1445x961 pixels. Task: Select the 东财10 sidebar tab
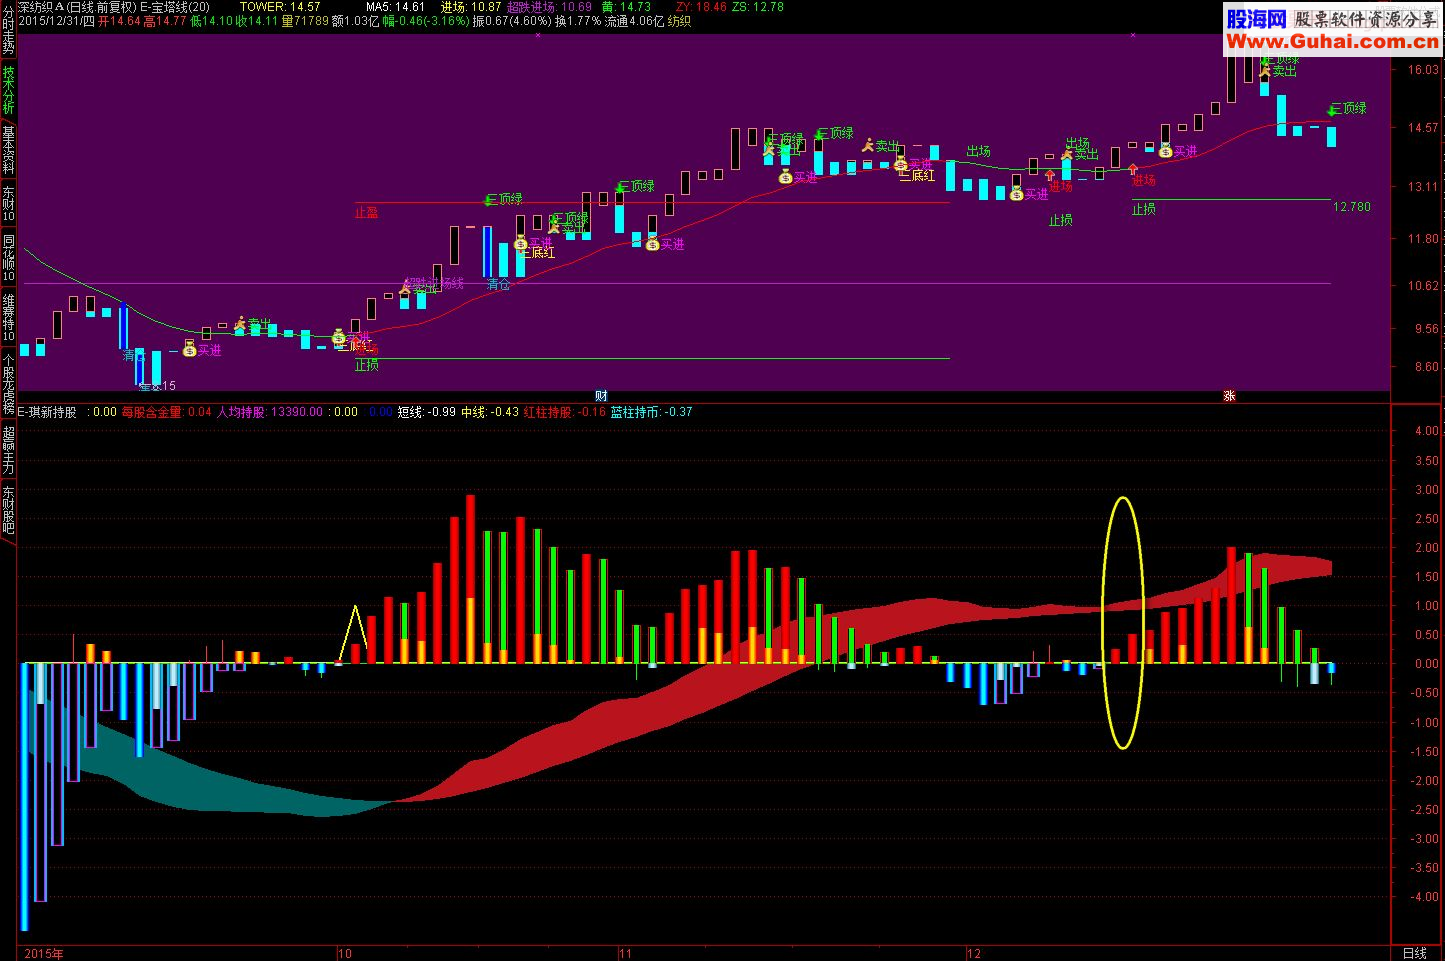coord(8,203)
